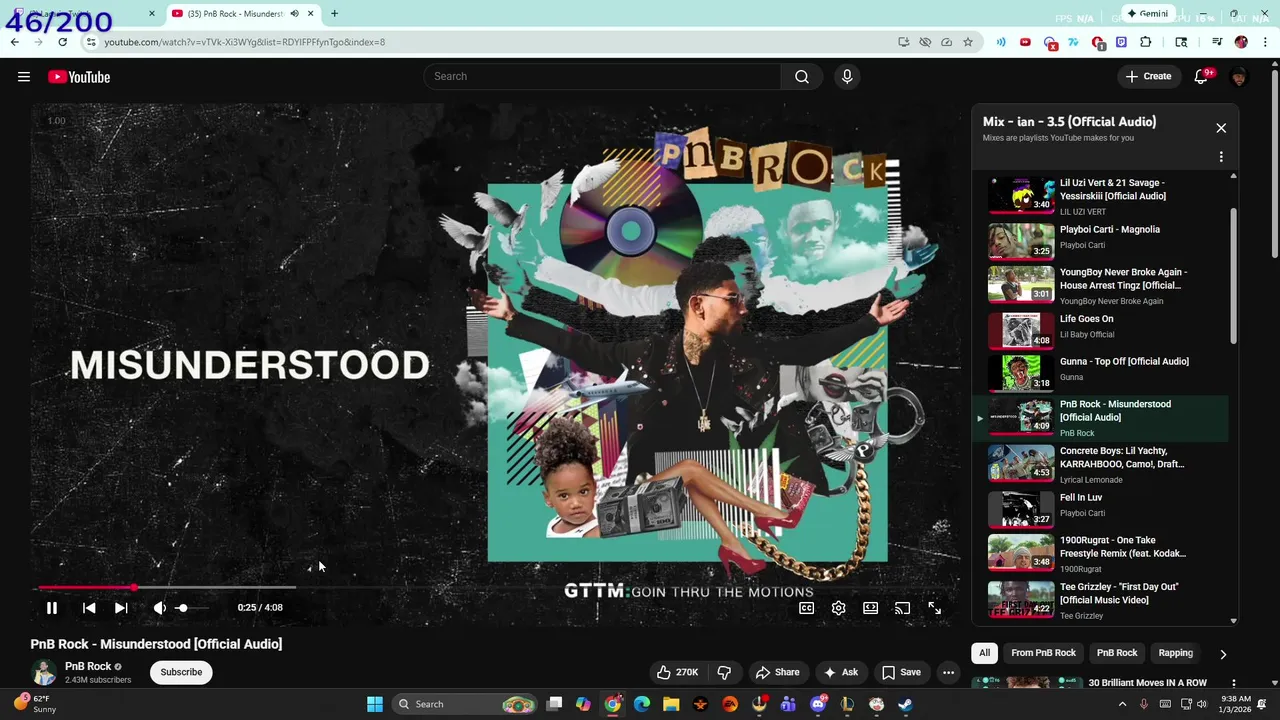This screenshot has width=1280, height=720.
Task: Focus the YouTube search field
Action: pyautogui.click(x=602, y=77)
